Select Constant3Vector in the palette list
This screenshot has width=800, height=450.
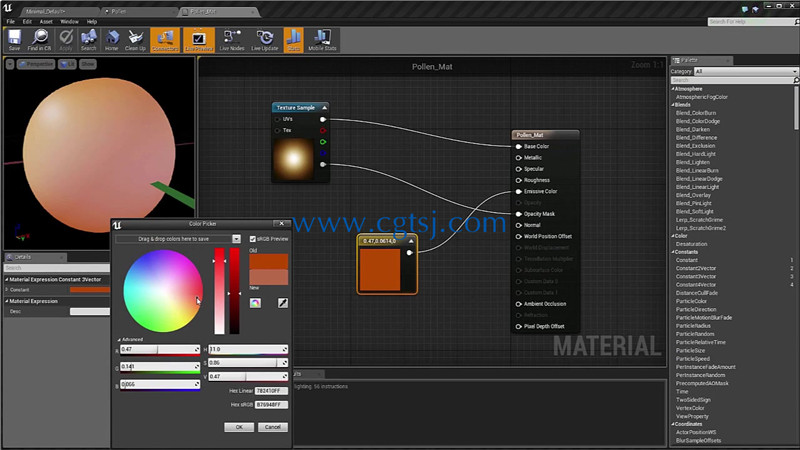click(696, 277)
